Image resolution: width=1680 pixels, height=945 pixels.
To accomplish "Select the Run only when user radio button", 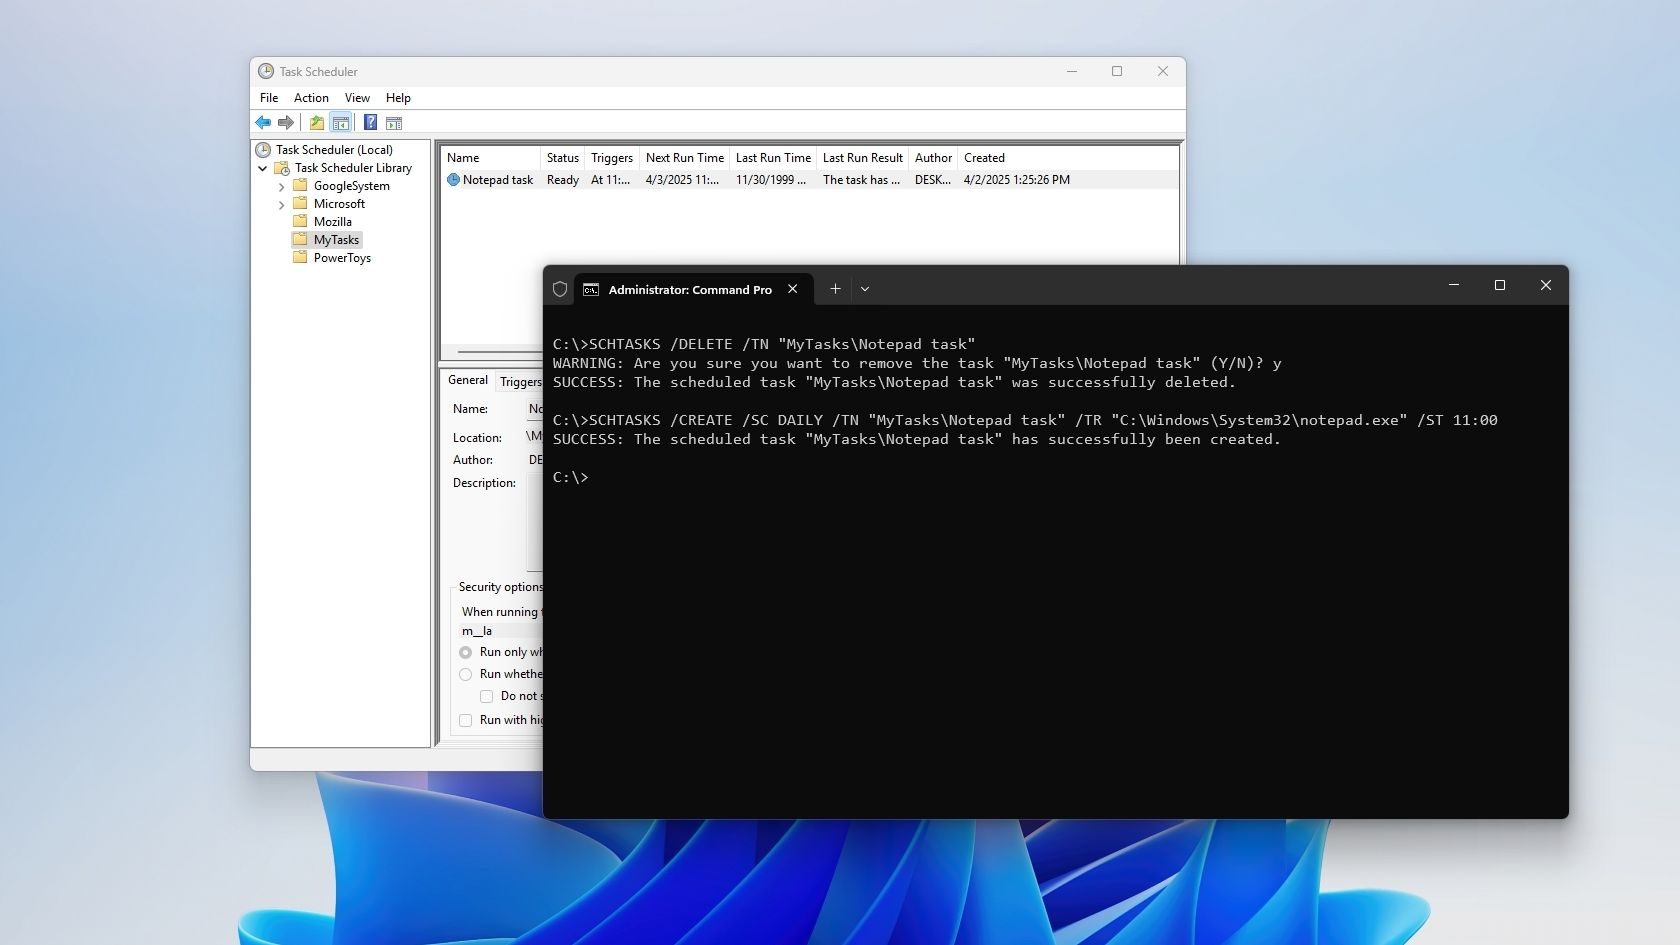I will point(465,652).
